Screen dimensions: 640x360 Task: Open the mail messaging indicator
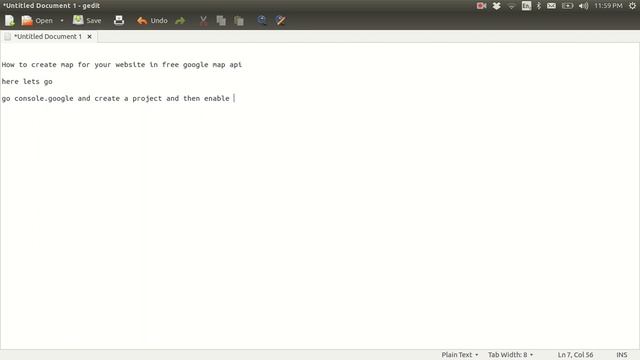coord(551,6)
